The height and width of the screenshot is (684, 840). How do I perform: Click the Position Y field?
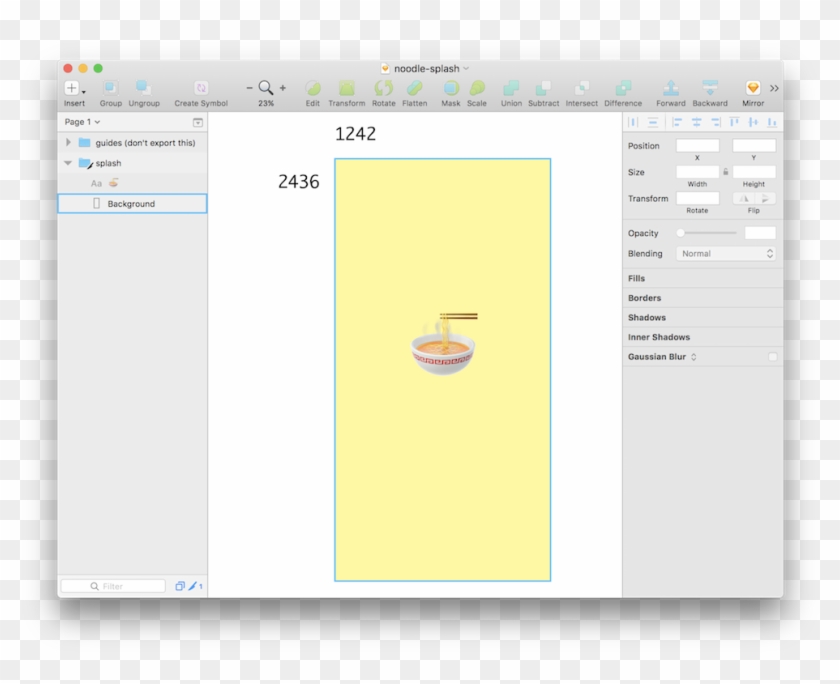pos(754,146)
